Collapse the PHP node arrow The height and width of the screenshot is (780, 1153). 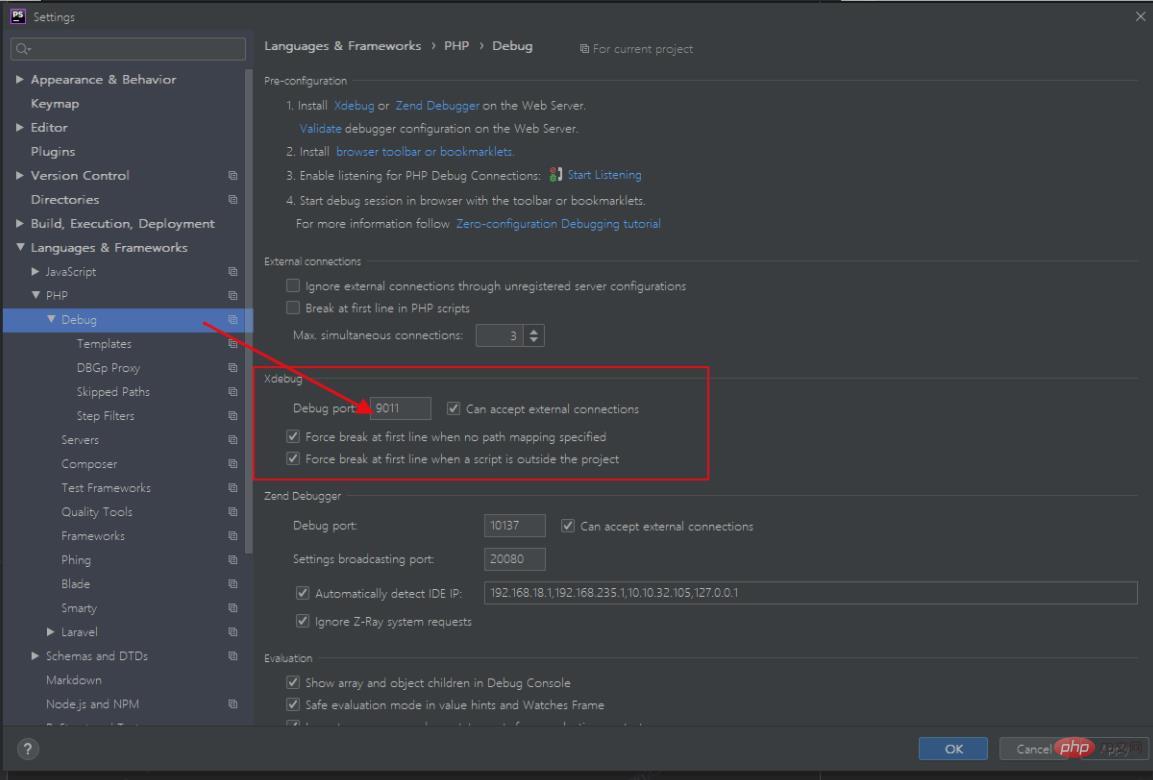[35, 296]
